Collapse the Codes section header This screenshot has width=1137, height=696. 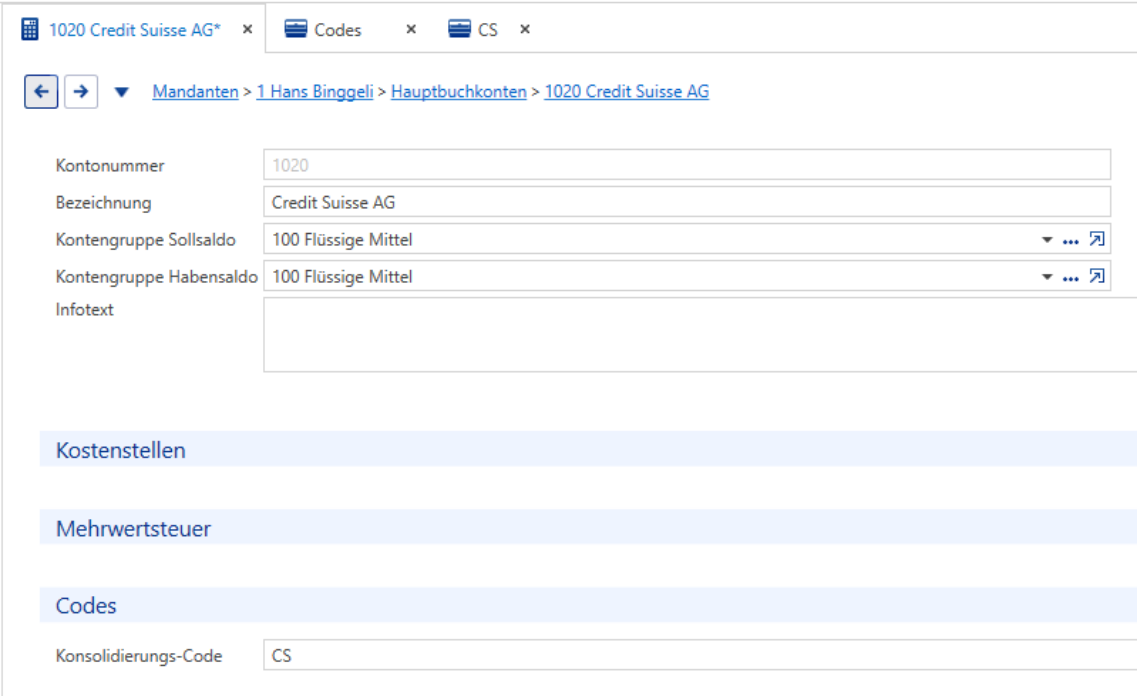click(588, 605)
